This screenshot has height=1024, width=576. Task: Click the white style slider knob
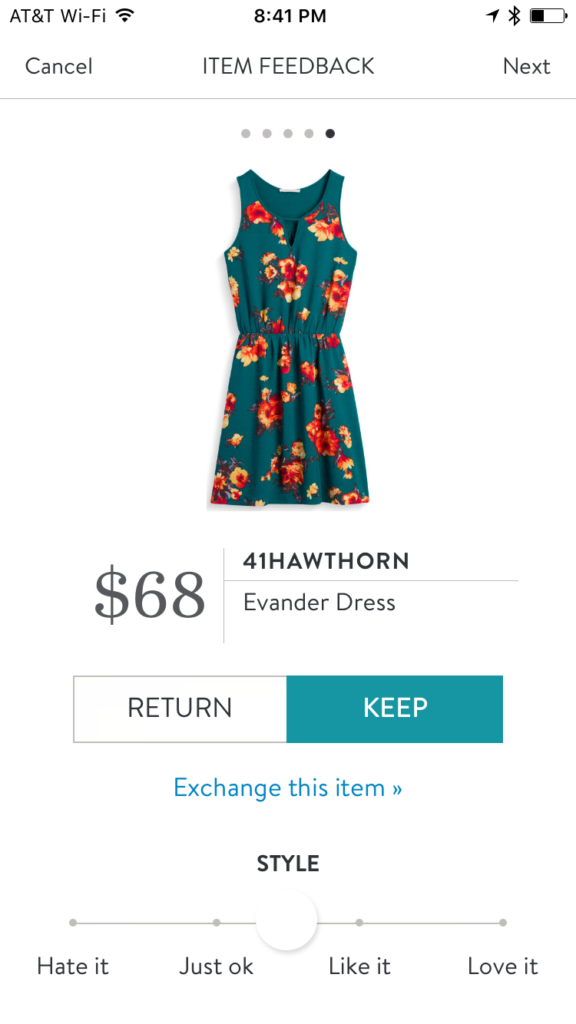tap(286, 920)
